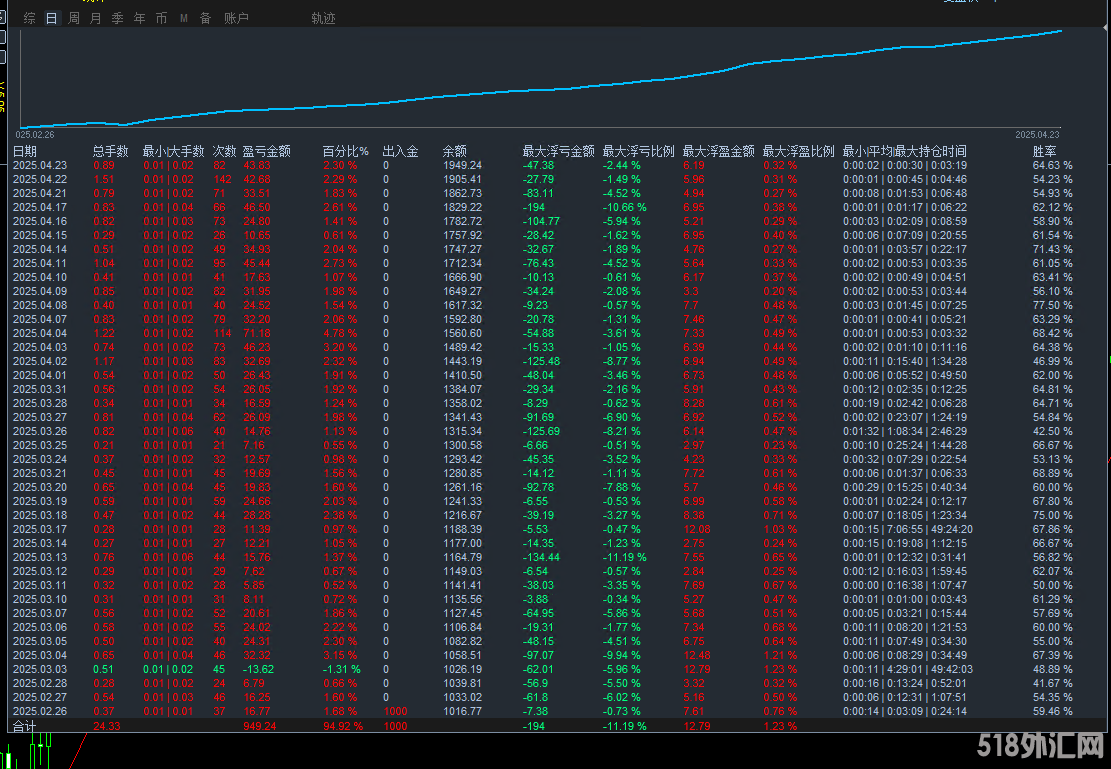The width and height of the screenshot is (1111, 769).
Task: Click the 最小|大手数 column header
Action: point(174,151)
